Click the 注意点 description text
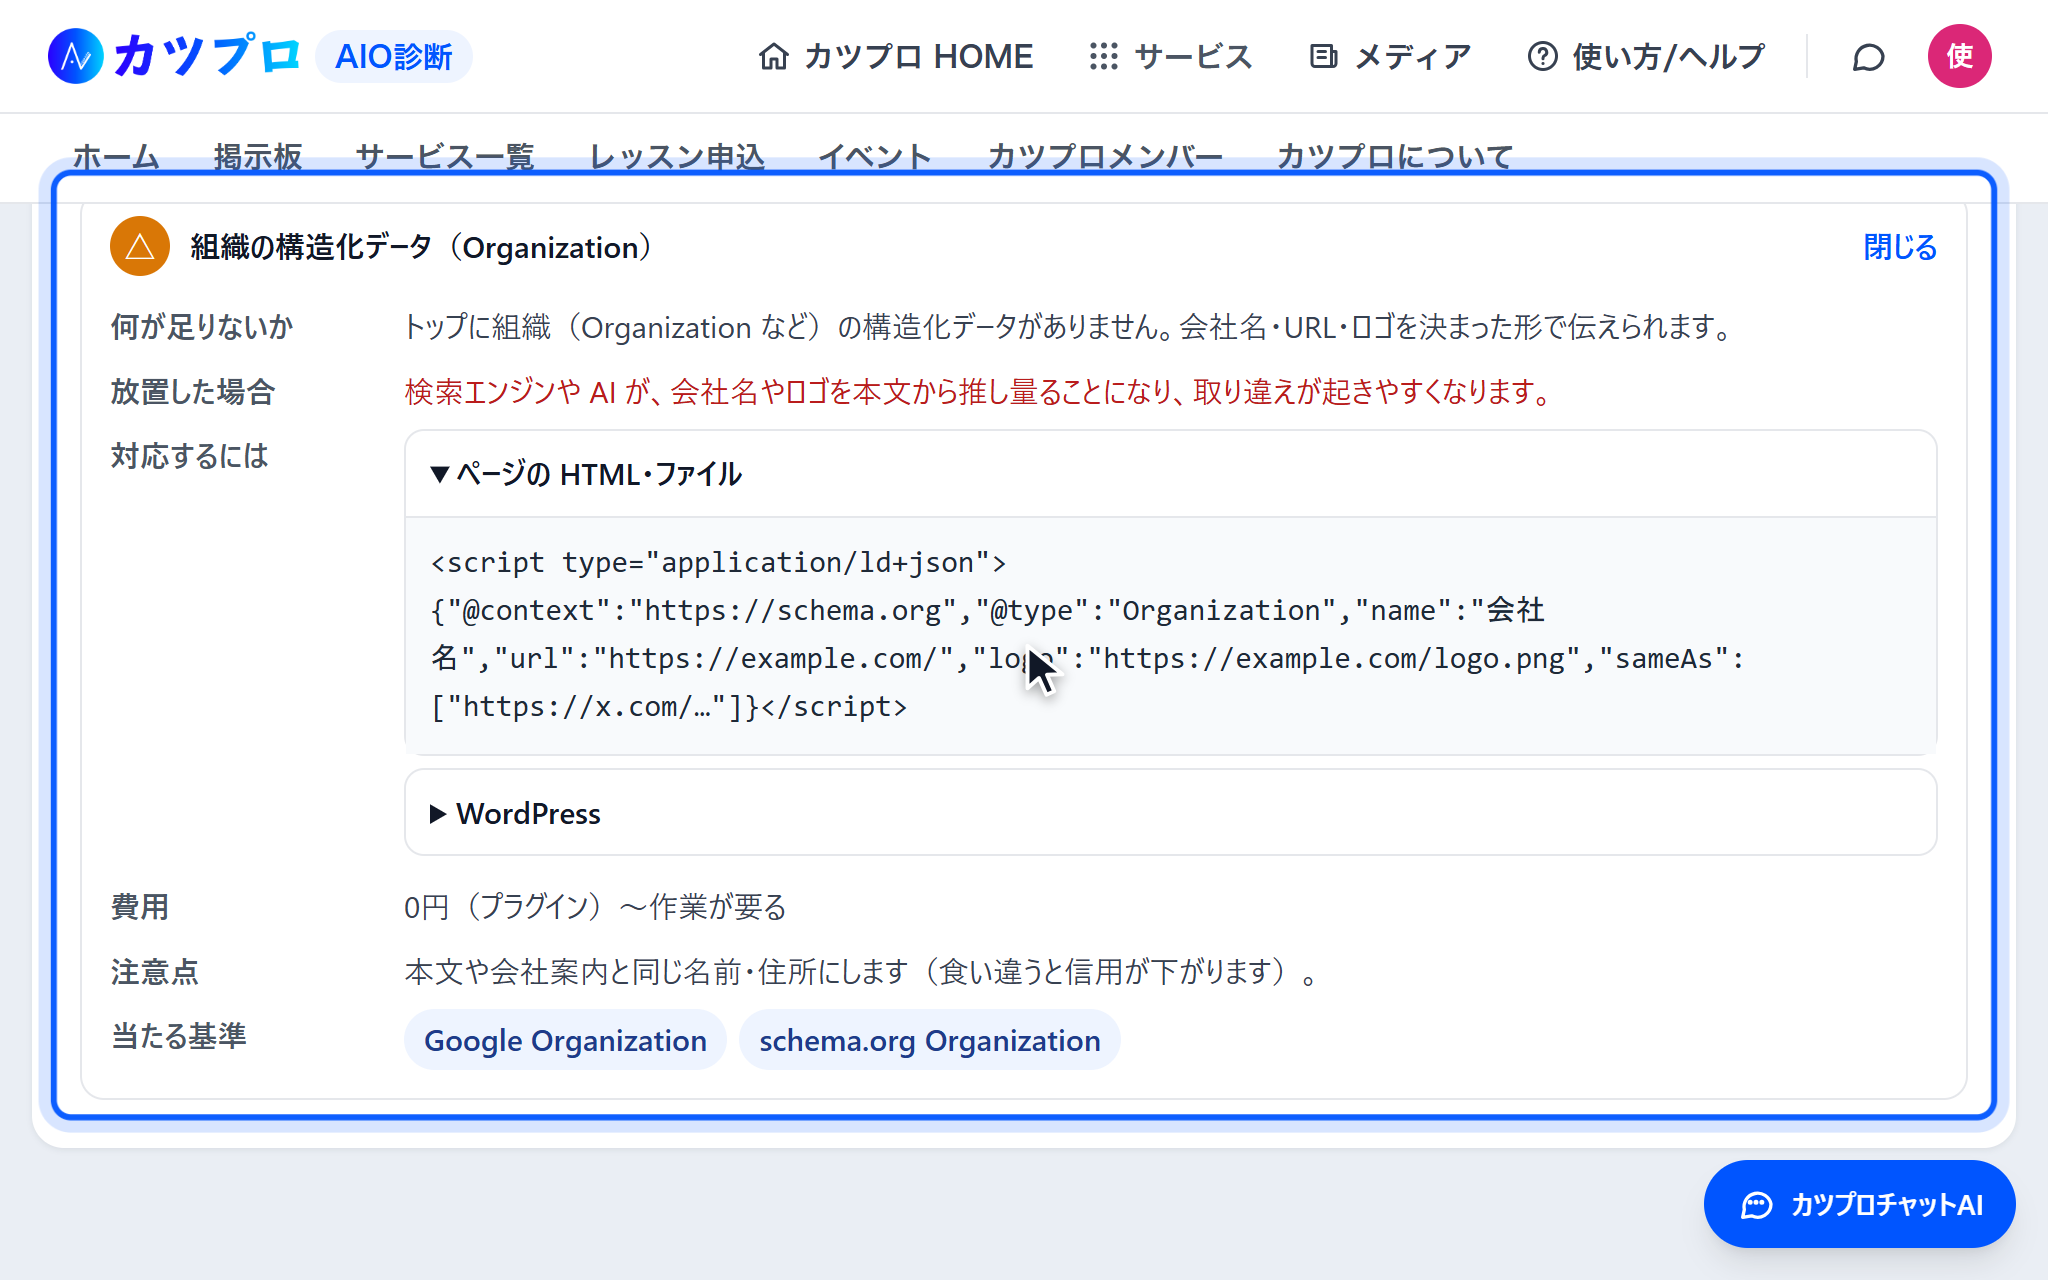The height and width of the screenshot is (1280, 2048). 861,972
